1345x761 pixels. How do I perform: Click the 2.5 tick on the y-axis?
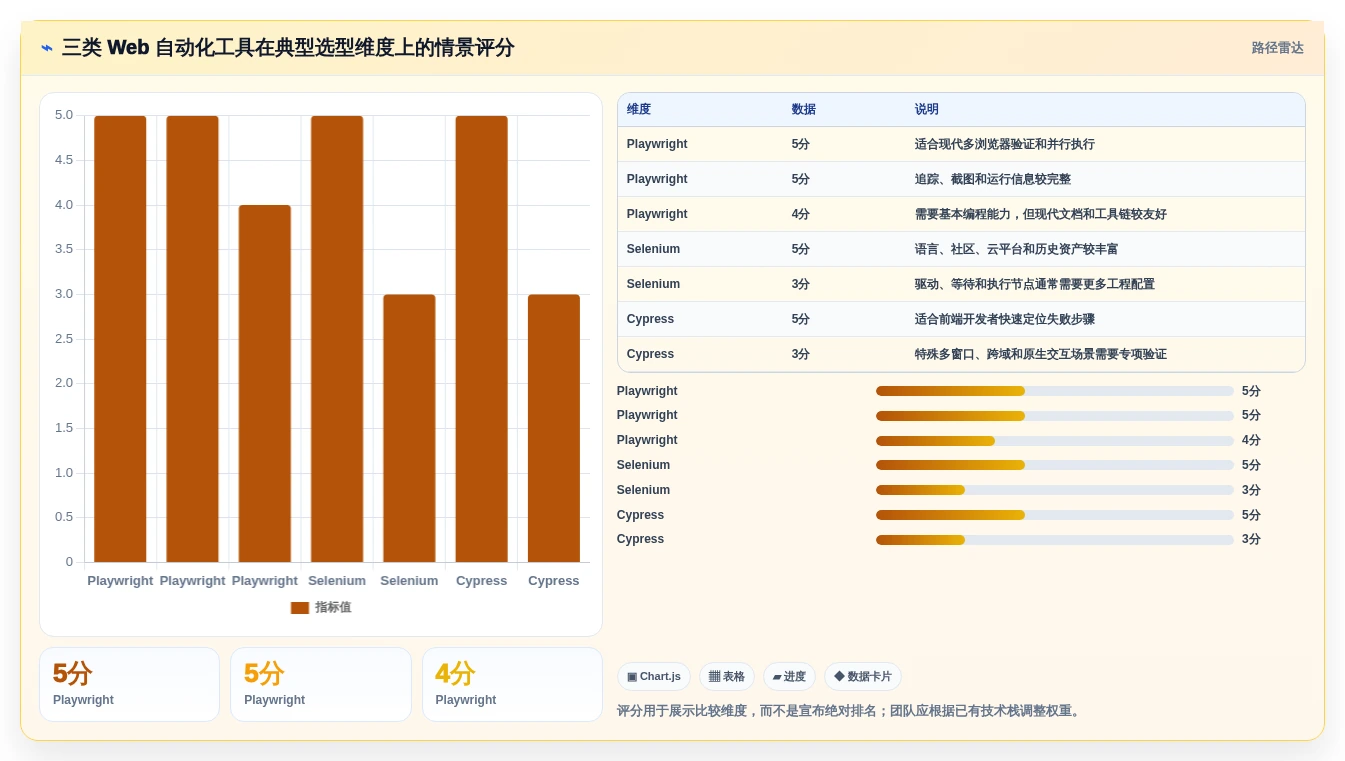(64, 339)
